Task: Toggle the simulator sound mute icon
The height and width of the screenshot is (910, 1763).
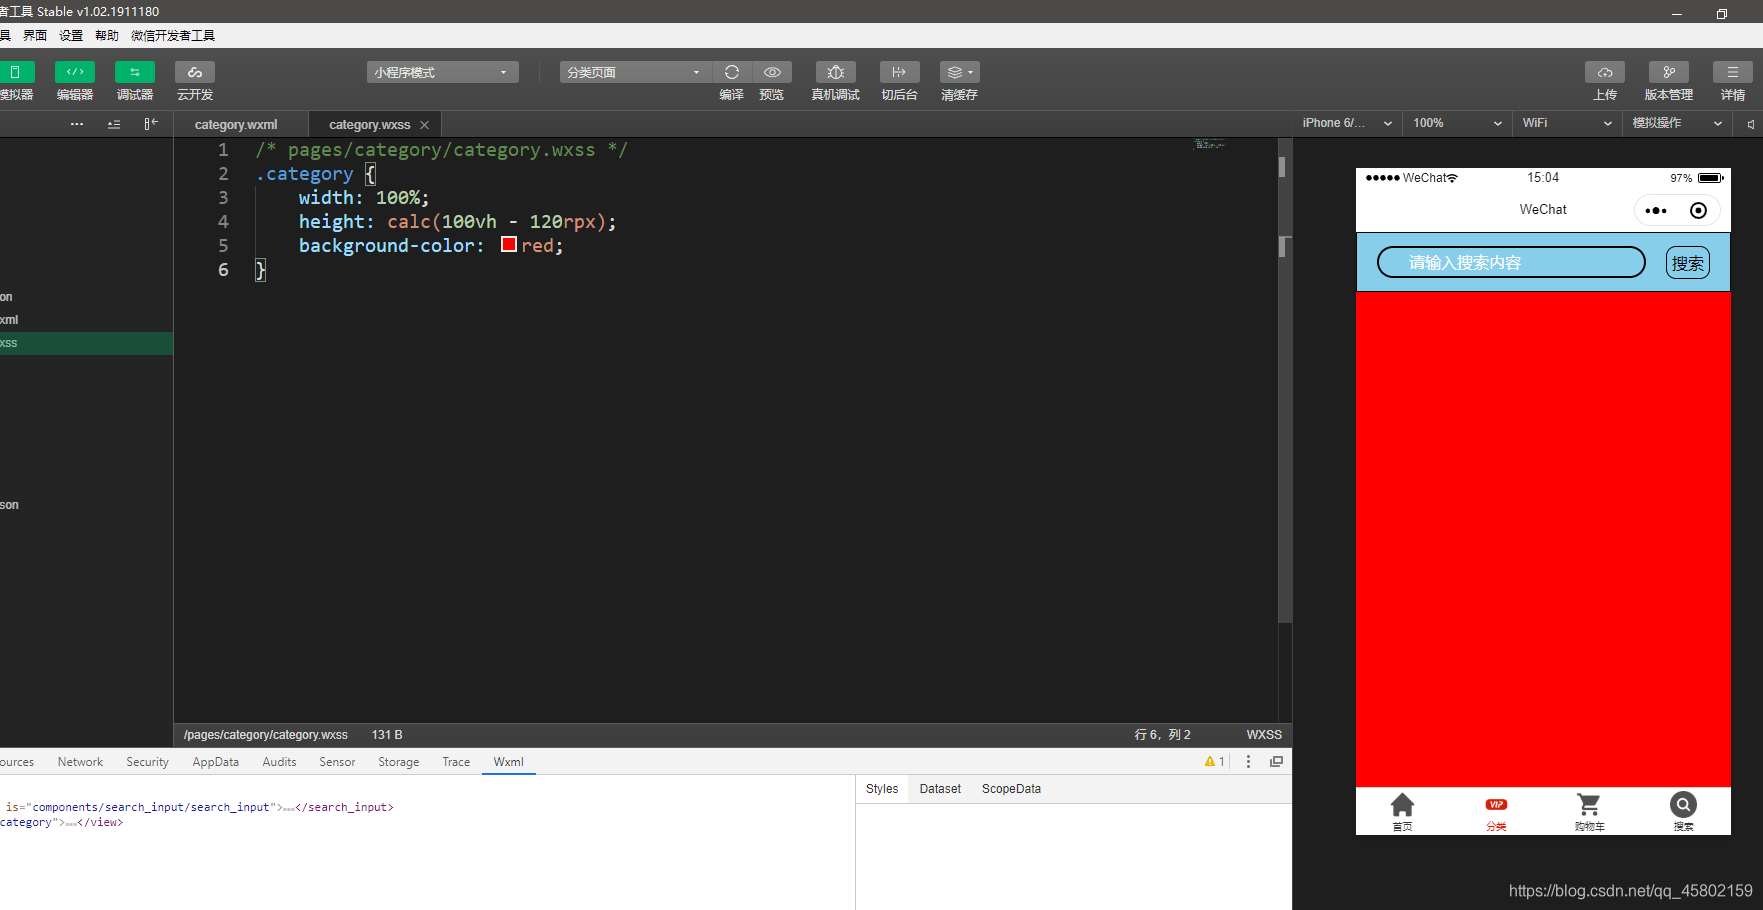Action: tap(1750, 124)
